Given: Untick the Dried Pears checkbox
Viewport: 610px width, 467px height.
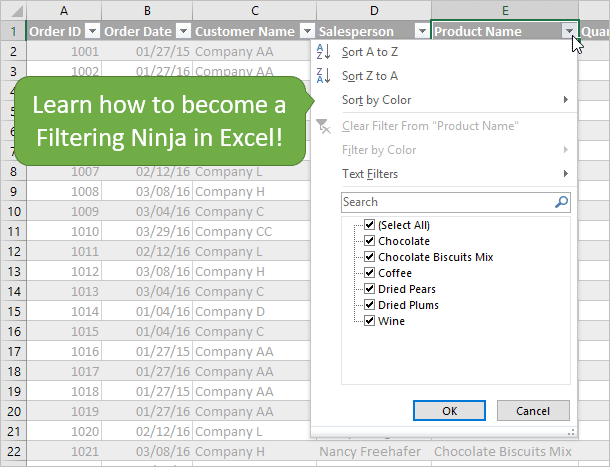Looking at the screenshot, I should pyautogui.click(x=370, y=289).
